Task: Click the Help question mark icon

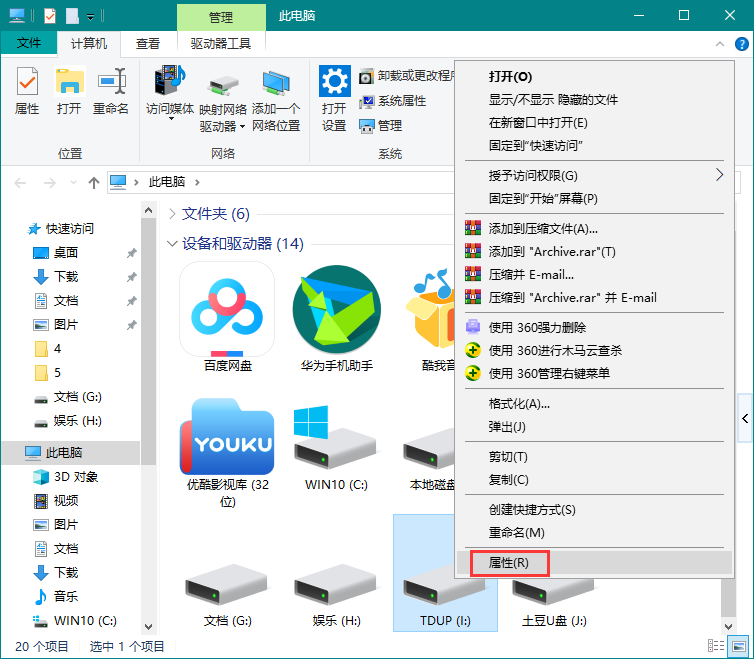Action: (x=741, y=44)
